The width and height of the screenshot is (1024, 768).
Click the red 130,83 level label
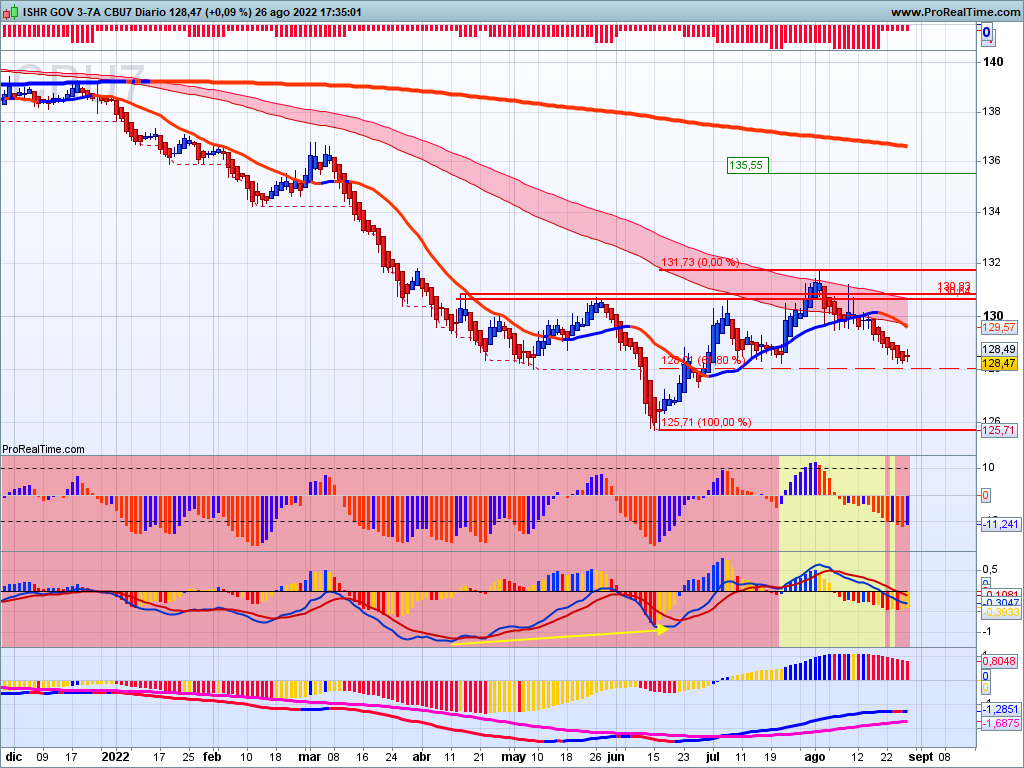(953, 286)
